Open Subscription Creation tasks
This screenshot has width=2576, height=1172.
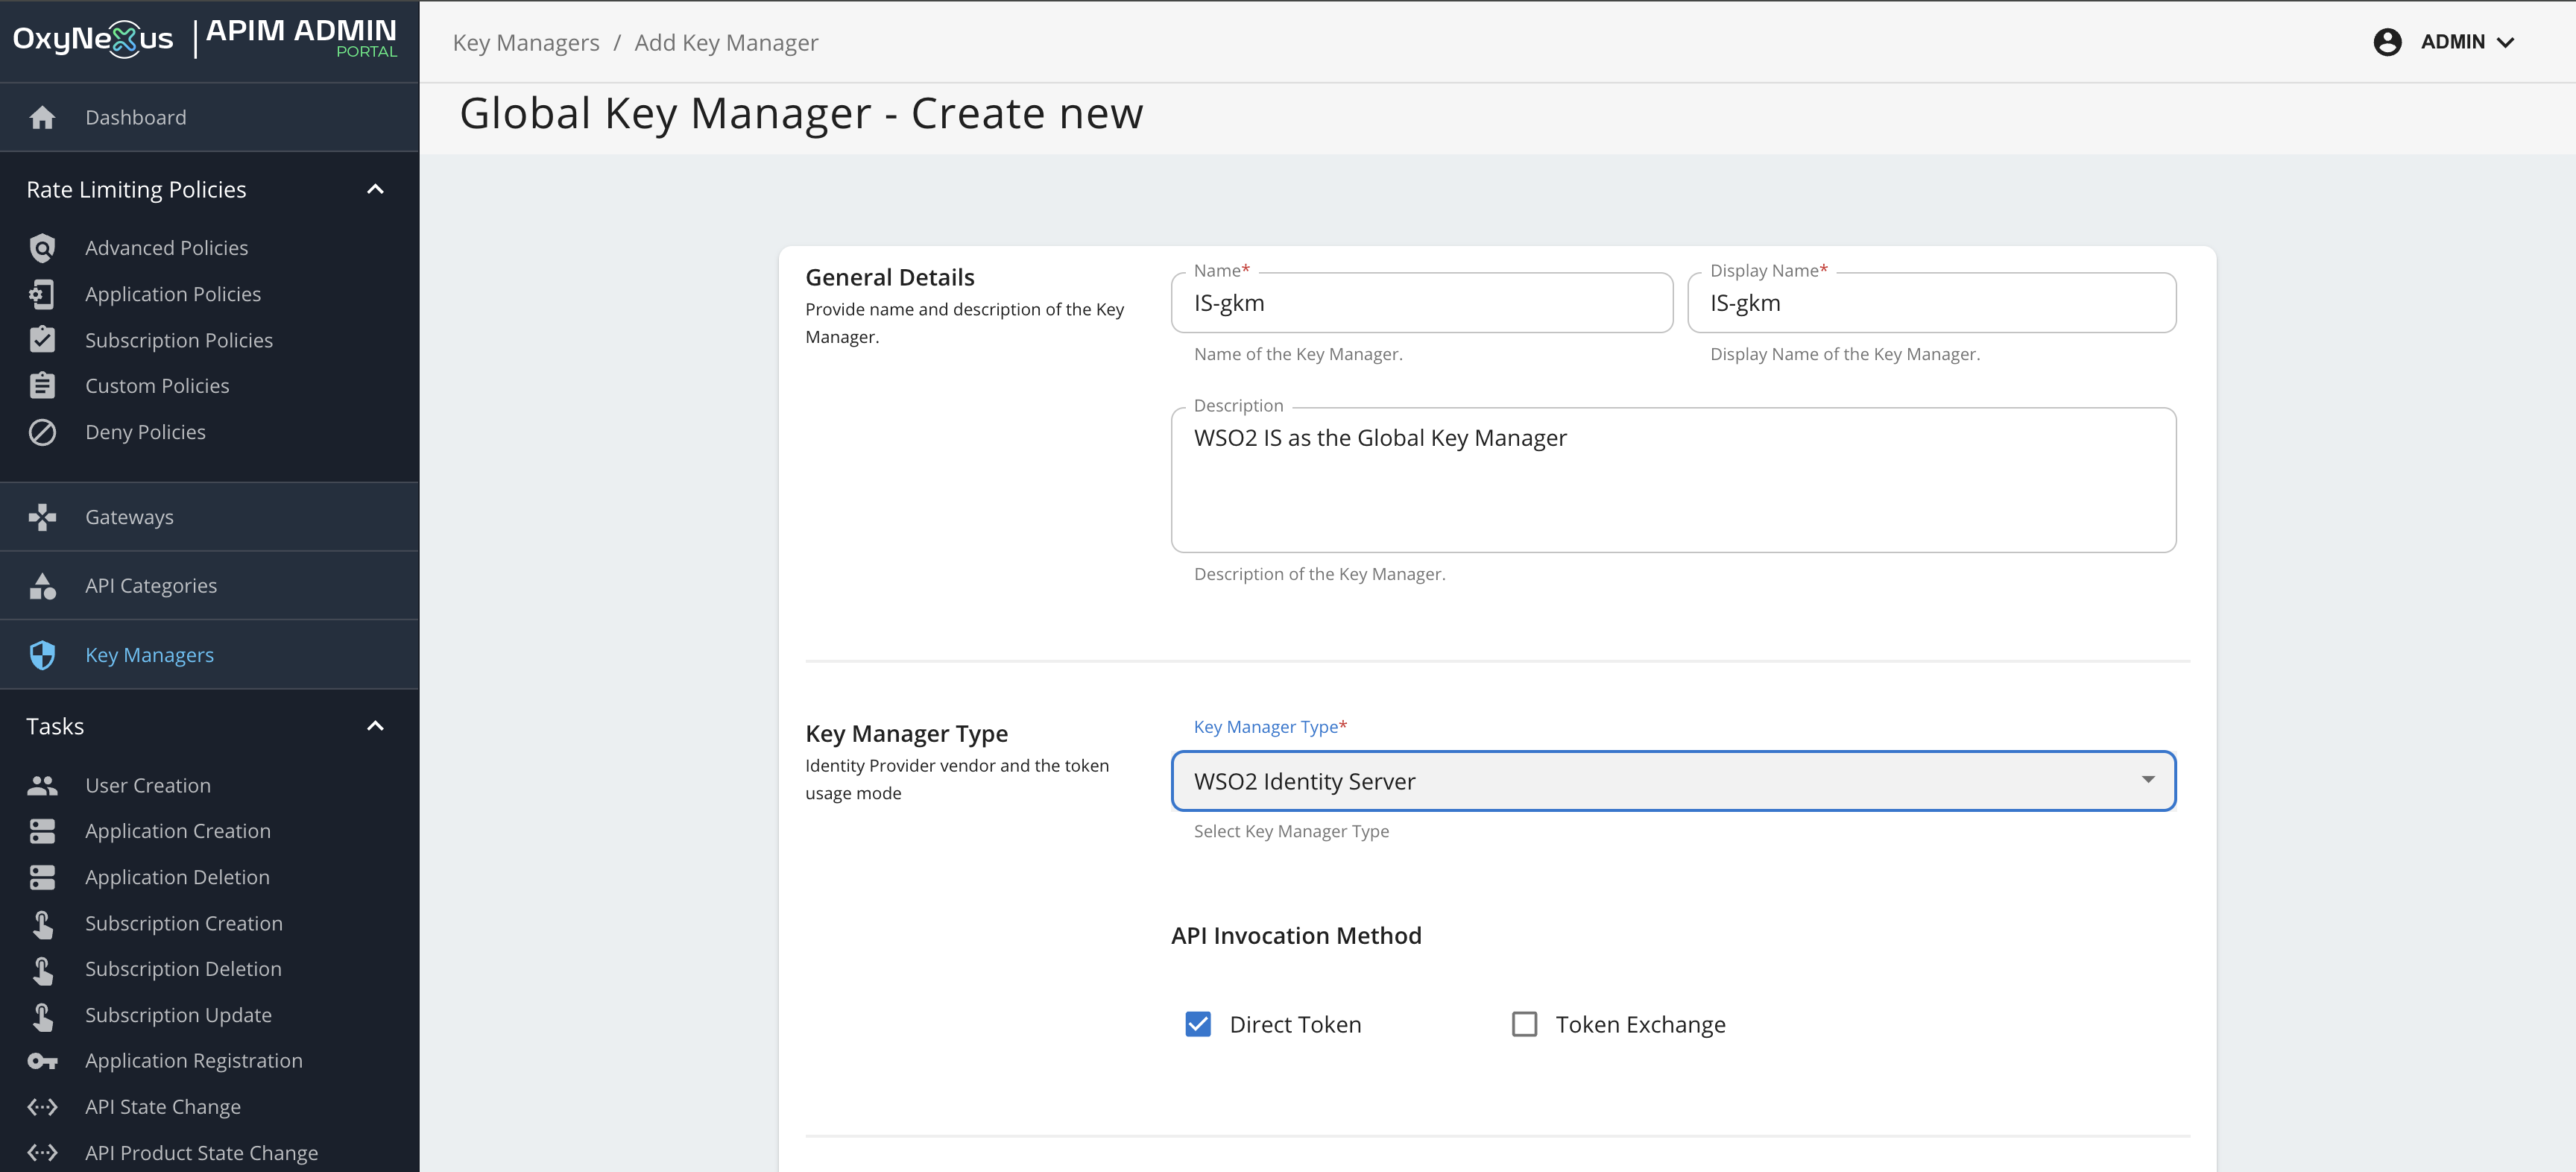coord(184,924)
